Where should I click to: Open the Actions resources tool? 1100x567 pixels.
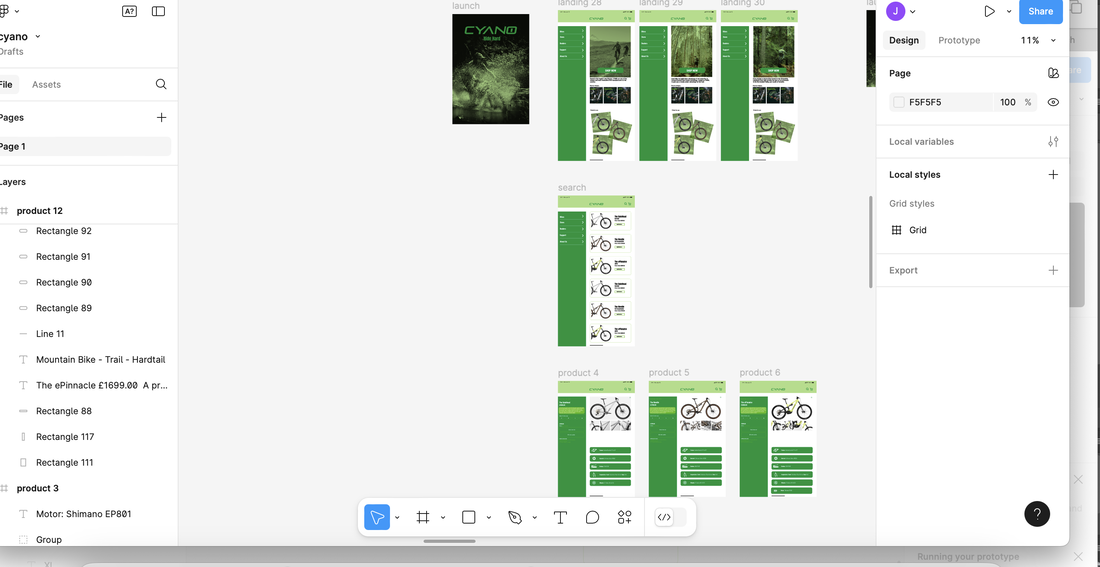click(x=624, y=517)
